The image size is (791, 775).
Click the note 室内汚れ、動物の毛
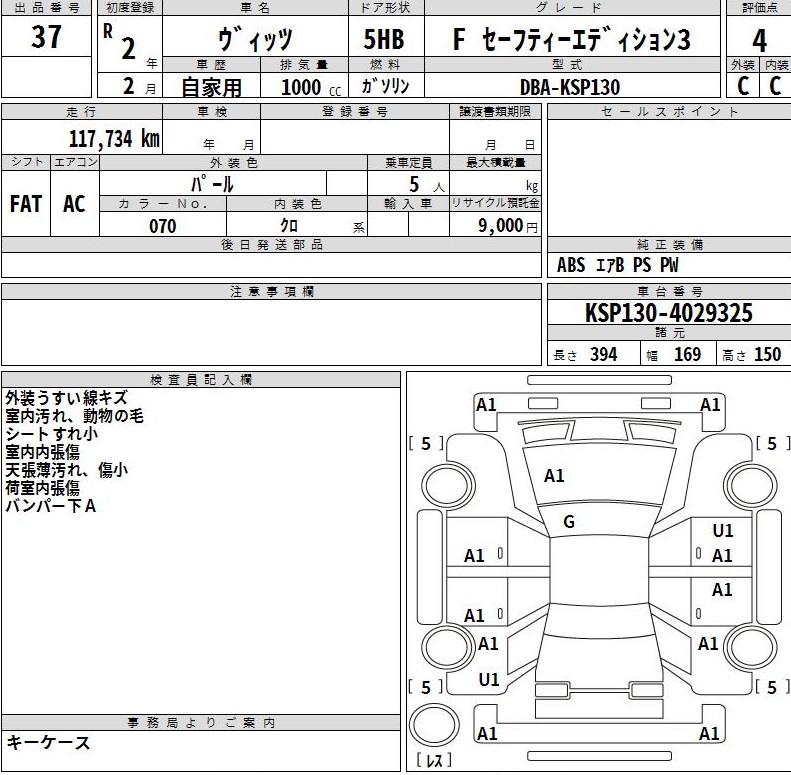point(75,416)
